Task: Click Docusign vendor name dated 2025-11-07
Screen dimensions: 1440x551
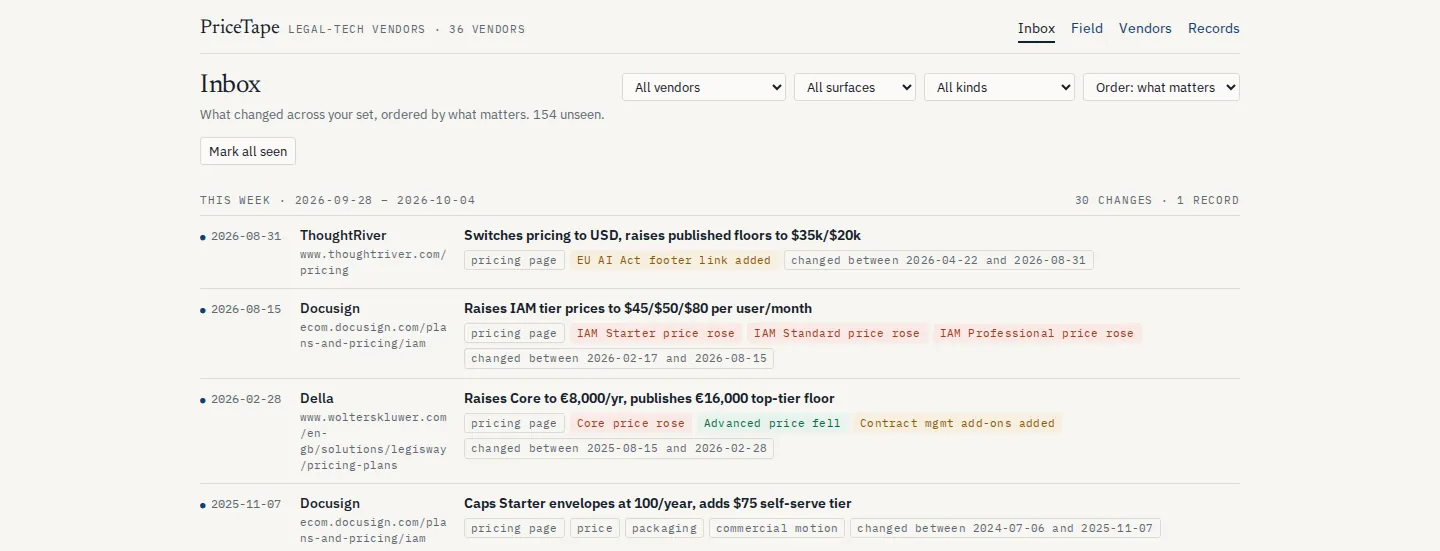Action: [x=330, y=503]
